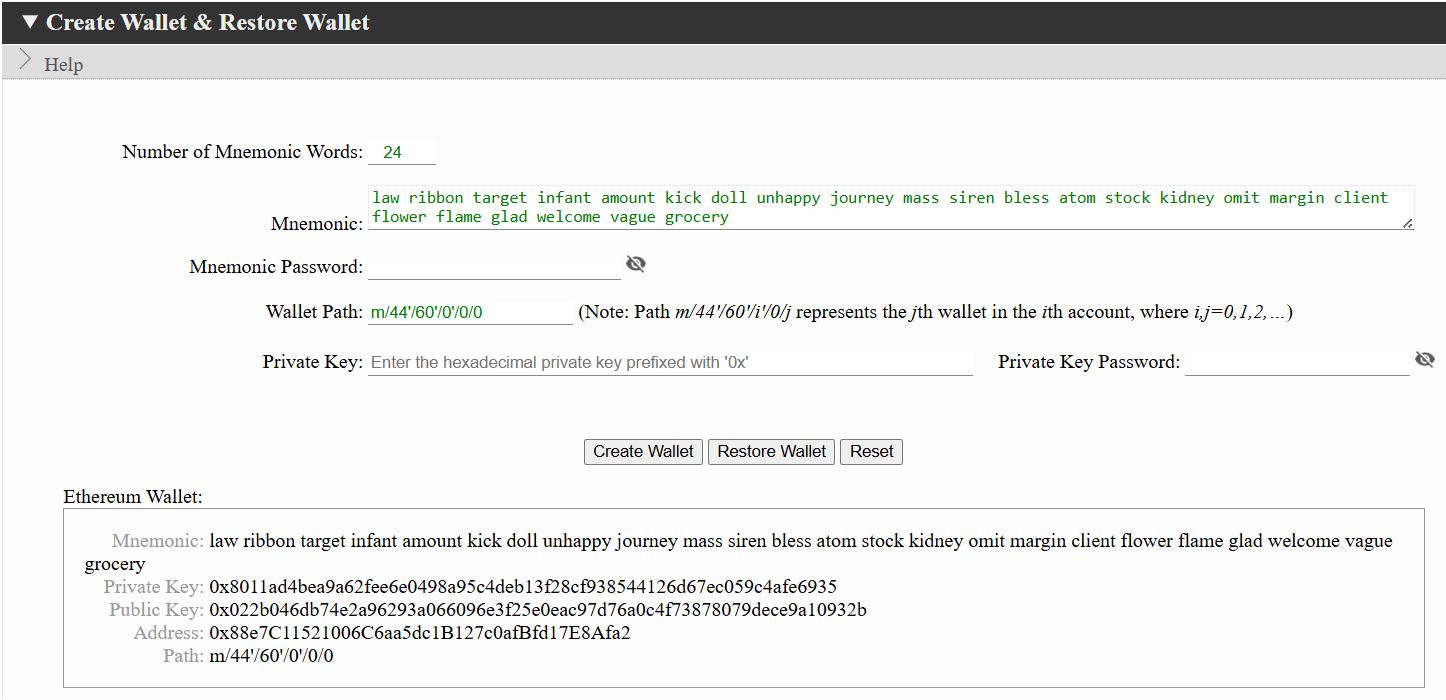
Task: Select the Wallet Path input field
Action: 470,312
